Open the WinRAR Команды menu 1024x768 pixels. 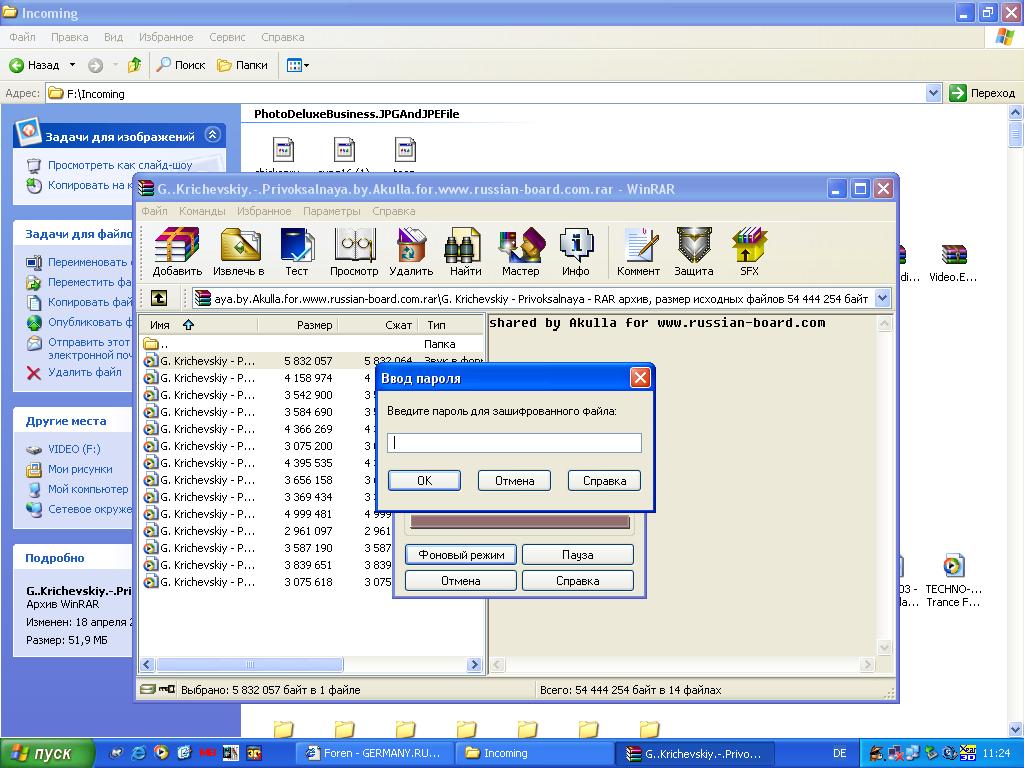[x=202, y=211]
